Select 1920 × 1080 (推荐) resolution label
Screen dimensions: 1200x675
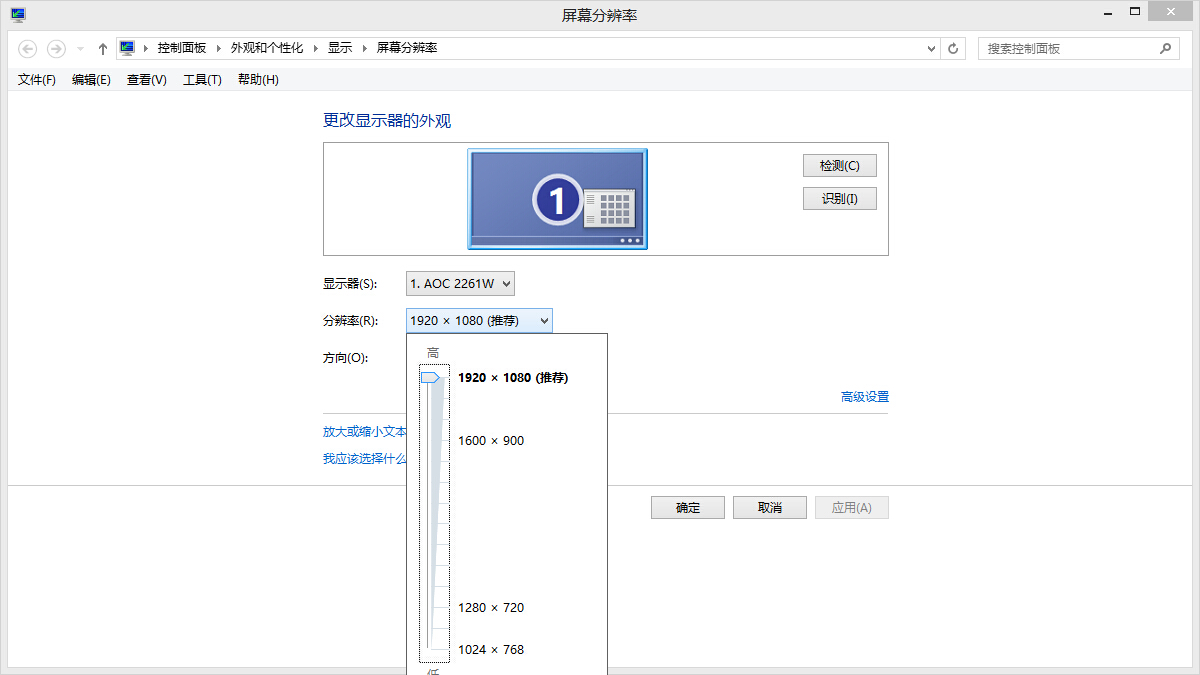tap(513, 378)
